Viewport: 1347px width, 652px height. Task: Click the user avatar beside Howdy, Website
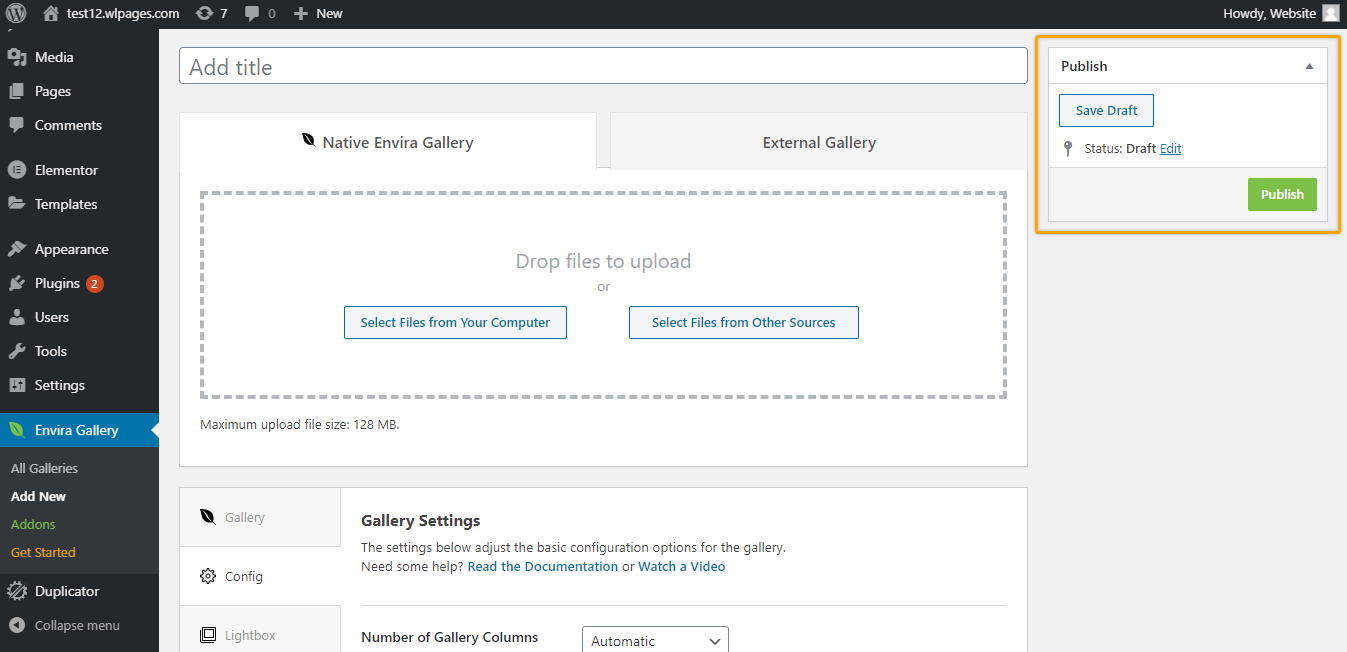pos(1330,13)
